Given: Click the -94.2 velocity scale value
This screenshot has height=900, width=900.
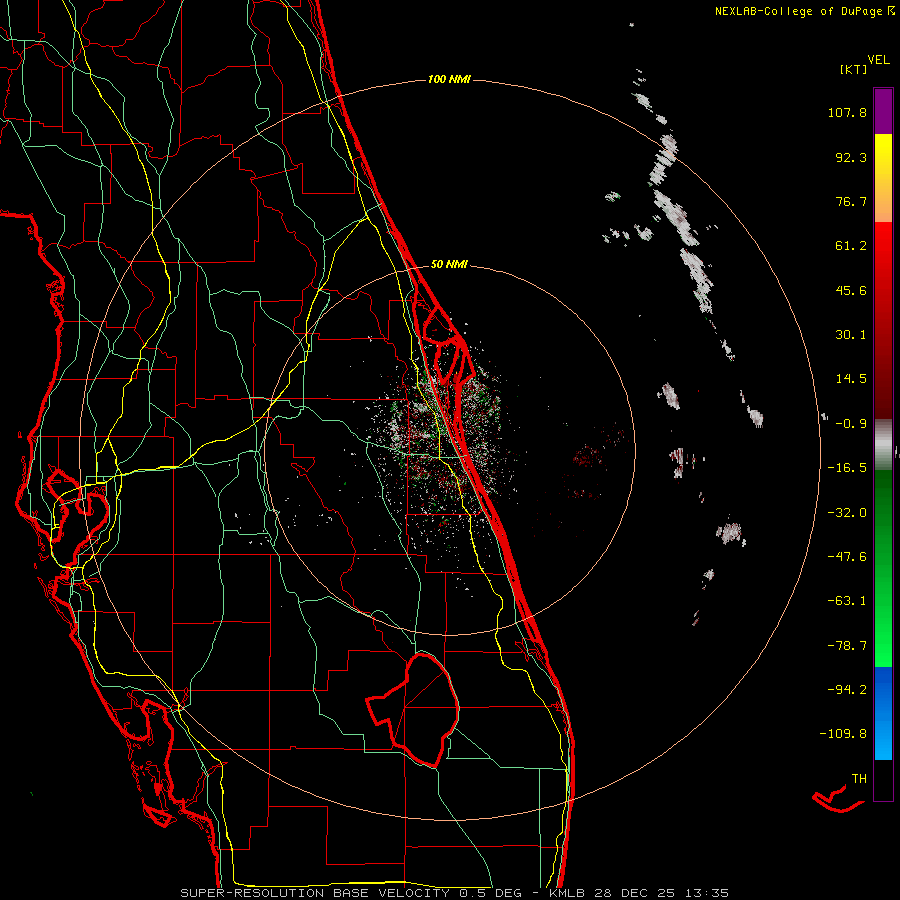Looking at the screenshot, I should click(847, 689).
